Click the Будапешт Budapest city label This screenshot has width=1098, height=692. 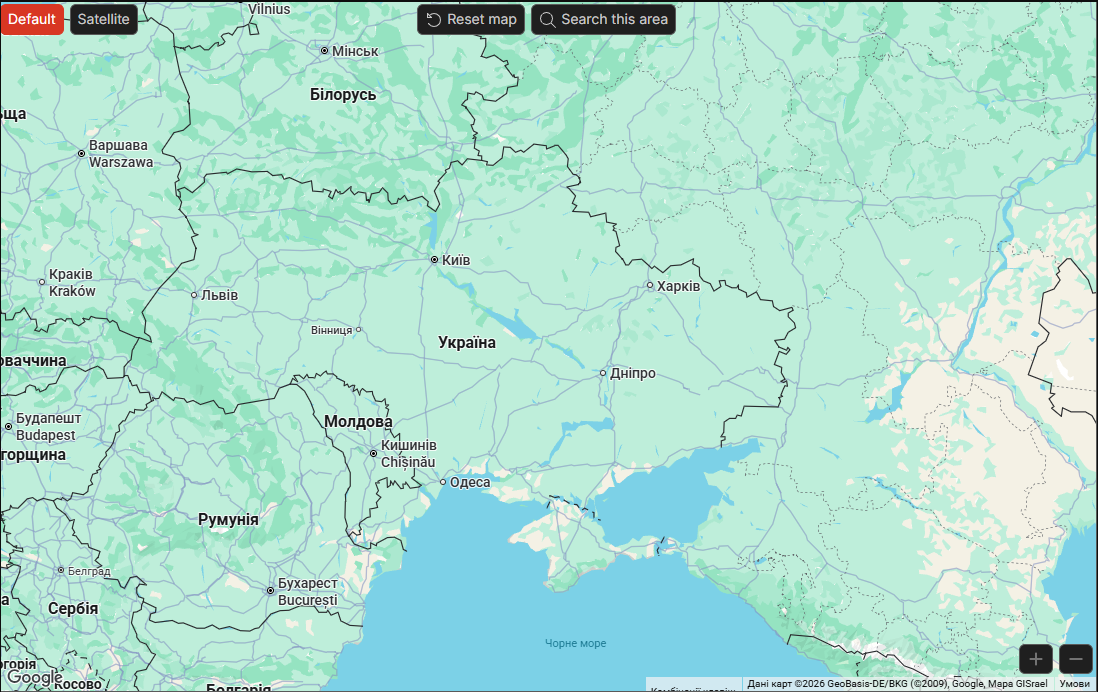48,427
